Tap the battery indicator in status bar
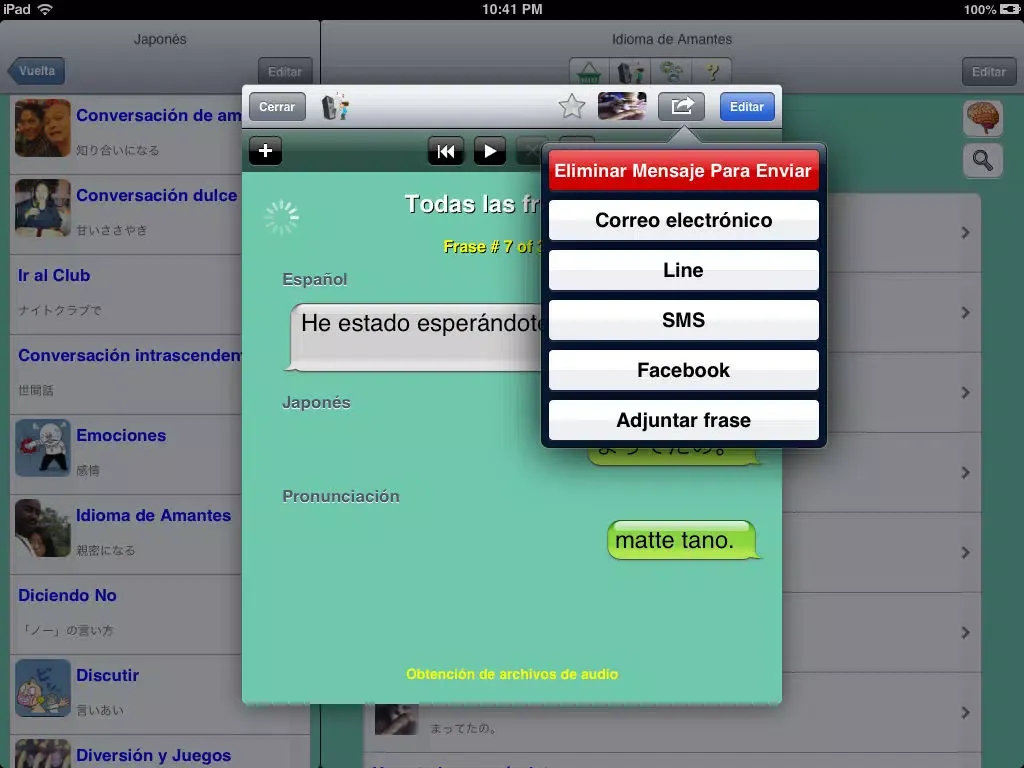 pyautogui.click(x=1010, y=9)
